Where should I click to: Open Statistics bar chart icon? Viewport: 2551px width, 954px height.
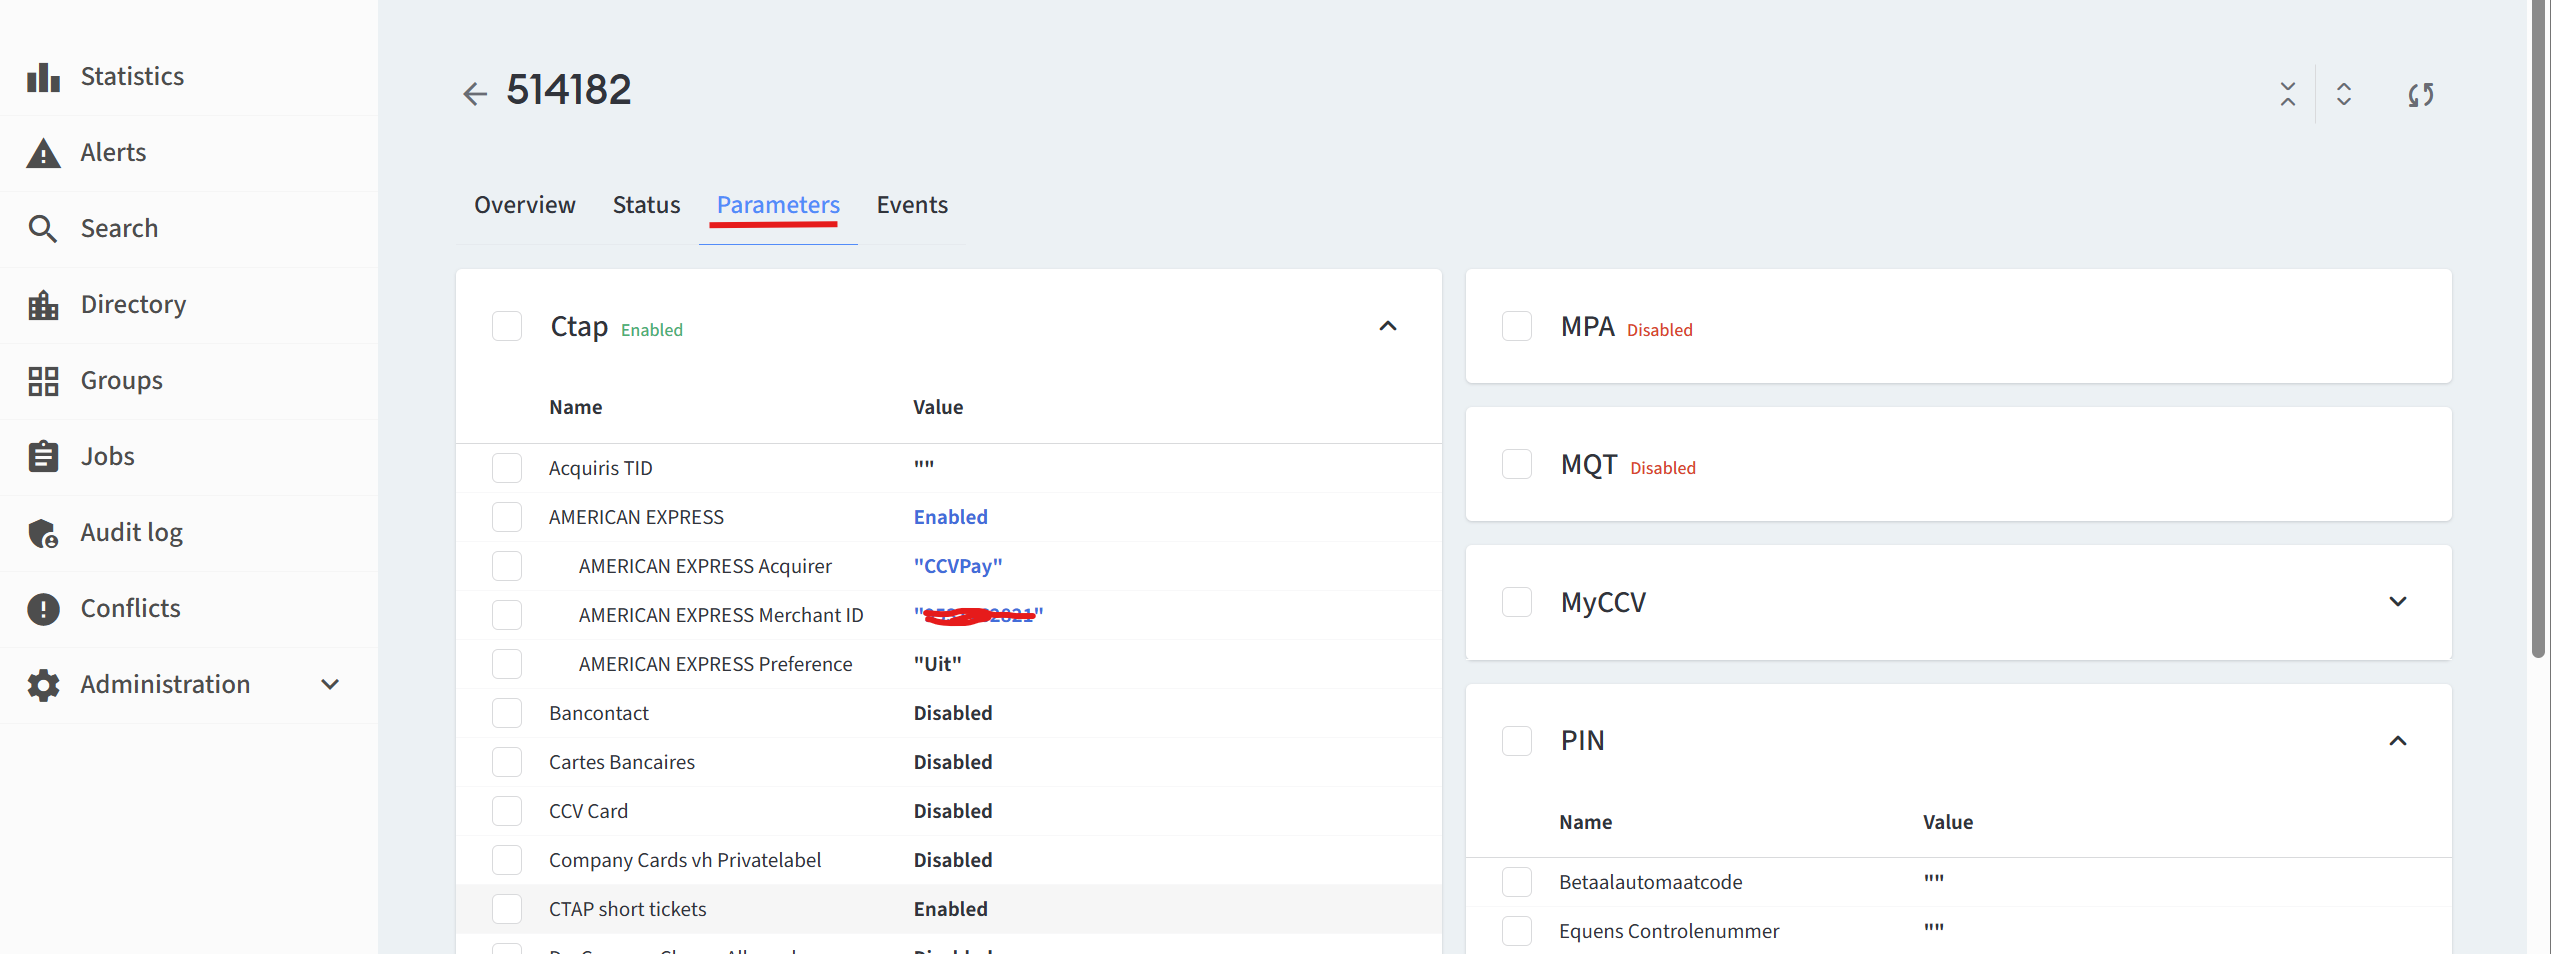coord(43,77)
